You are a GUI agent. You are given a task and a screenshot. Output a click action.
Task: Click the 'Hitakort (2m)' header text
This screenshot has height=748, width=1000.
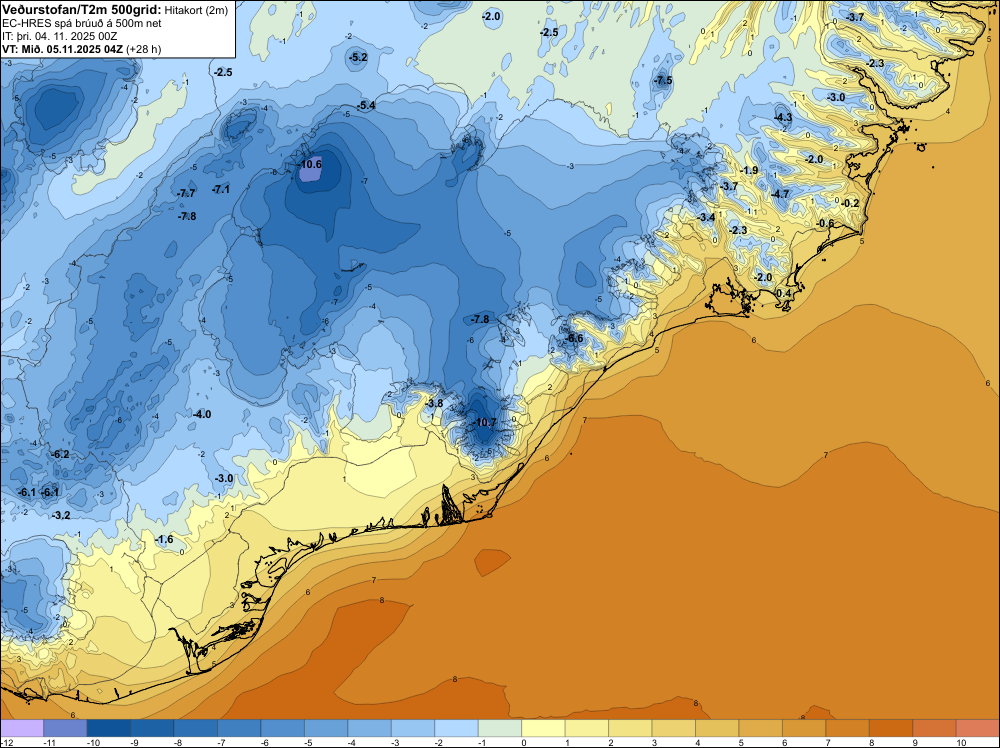(196, 10)
